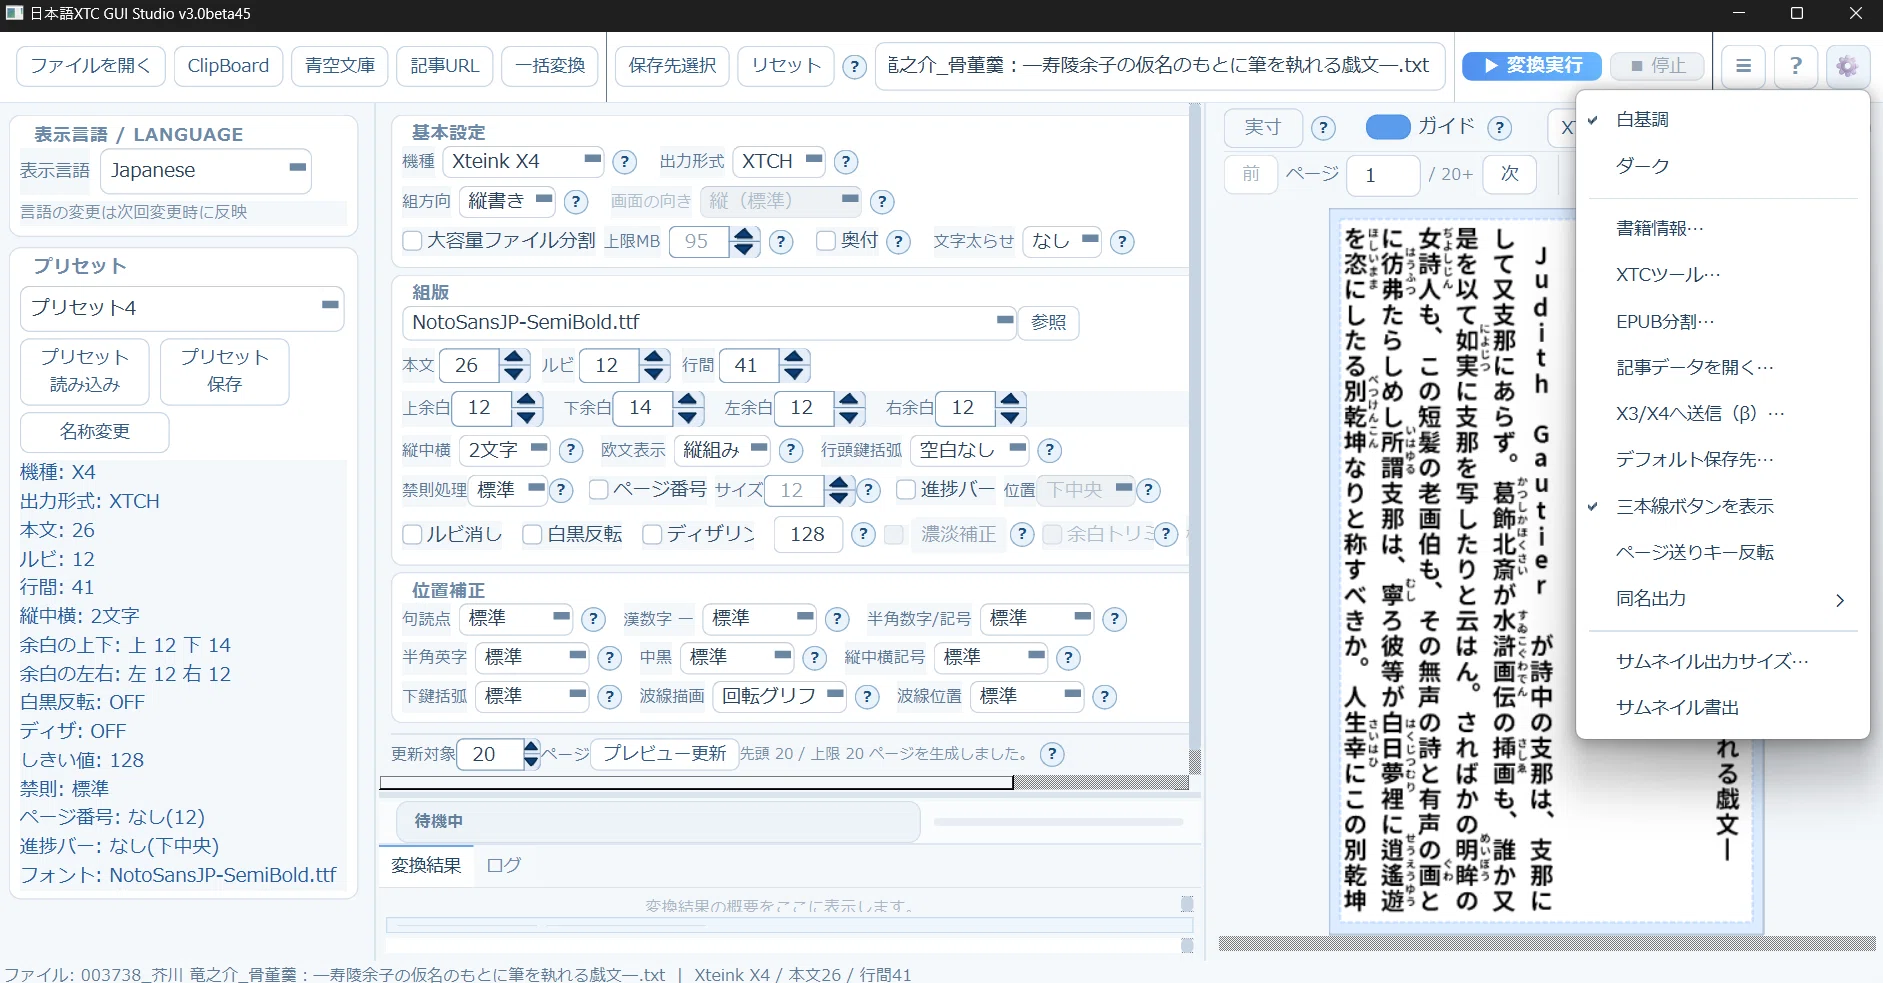The width and height of the screenshot is (1883, 983).
Task: Click help icon next to リセット
Action: point(854,67)
